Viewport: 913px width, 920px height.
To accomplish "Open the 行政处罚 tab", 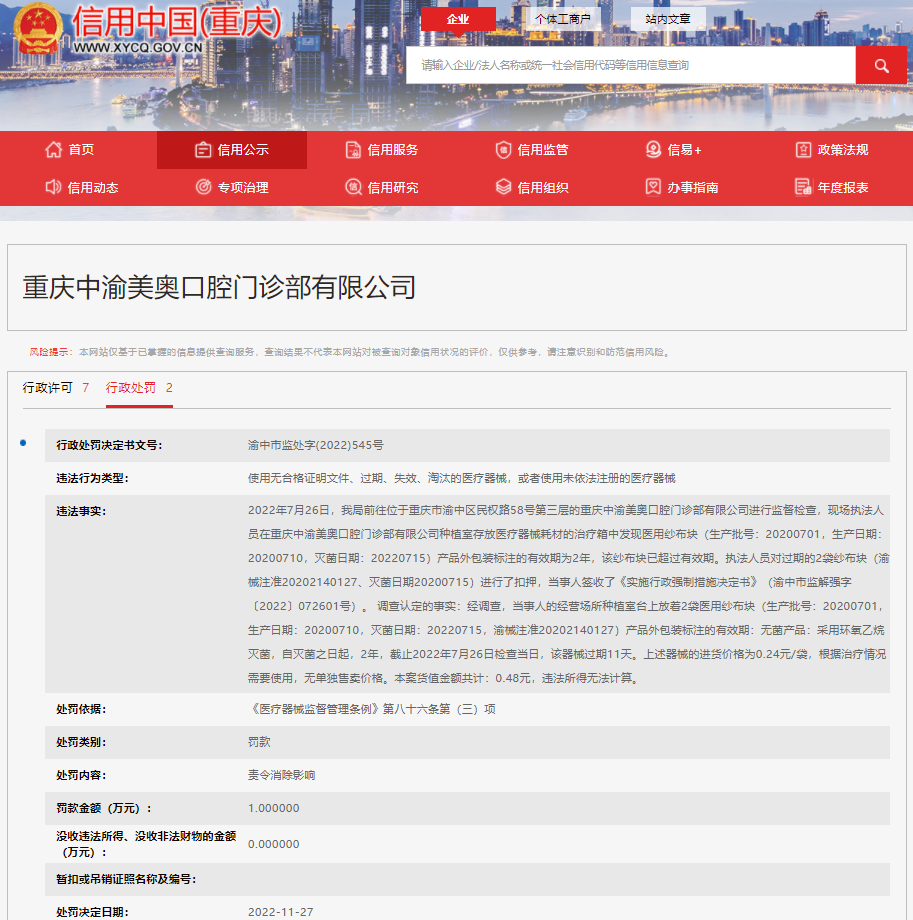I will (x=139, y=388).
